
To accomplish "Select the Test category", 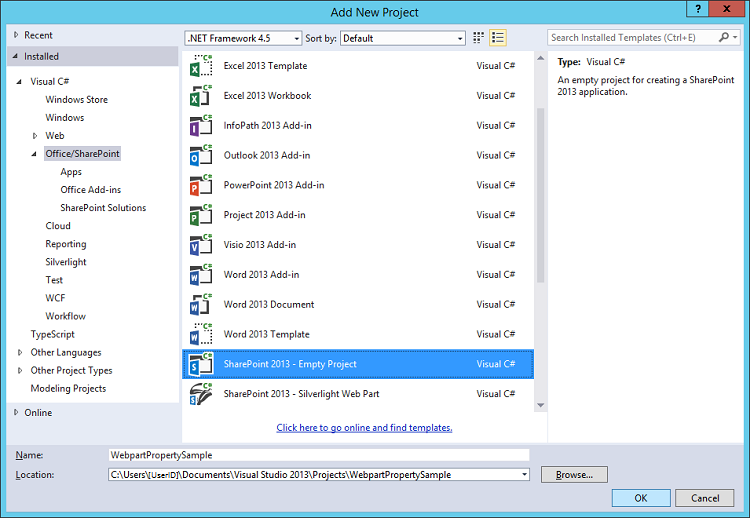I will [54, 280].
